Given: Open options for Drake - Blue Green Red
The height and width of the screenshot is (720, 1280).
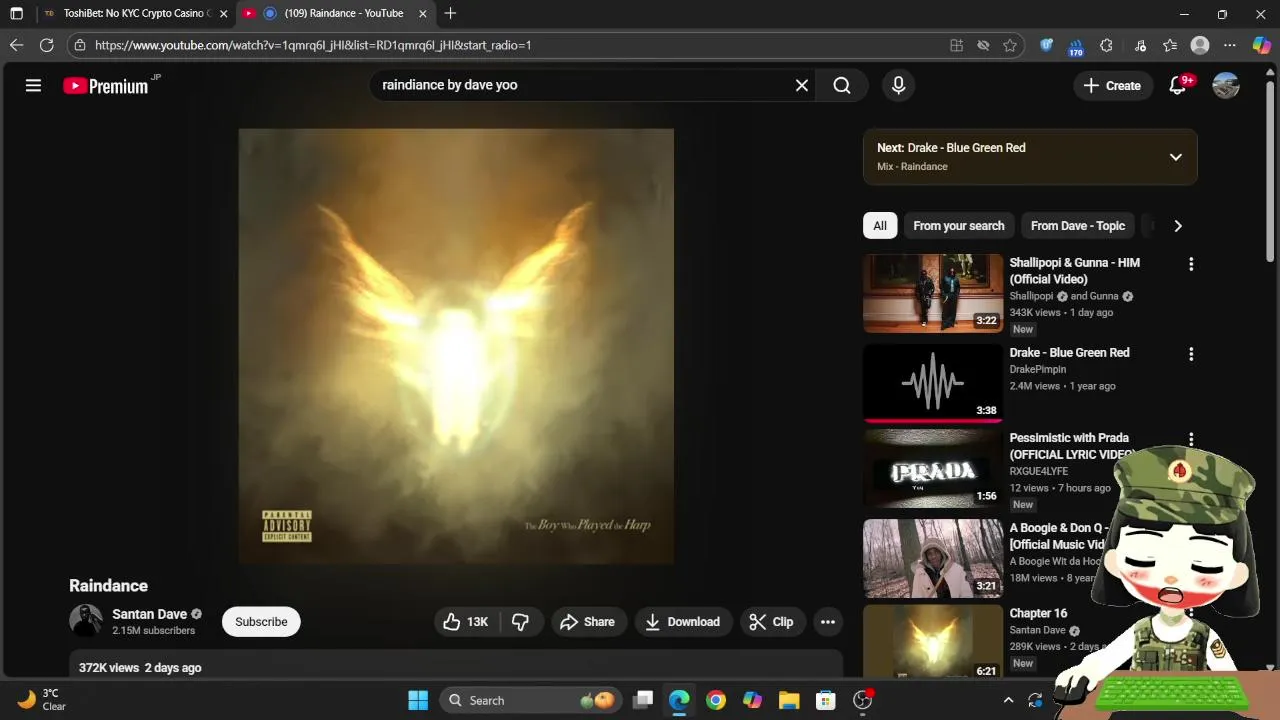Looking at the screenshot, I should tap(1191, 354).
